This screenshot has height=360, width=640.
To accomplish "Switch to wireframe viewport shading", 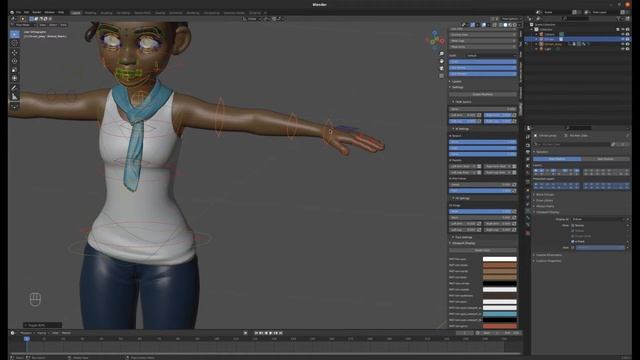I will pos(500,25).
